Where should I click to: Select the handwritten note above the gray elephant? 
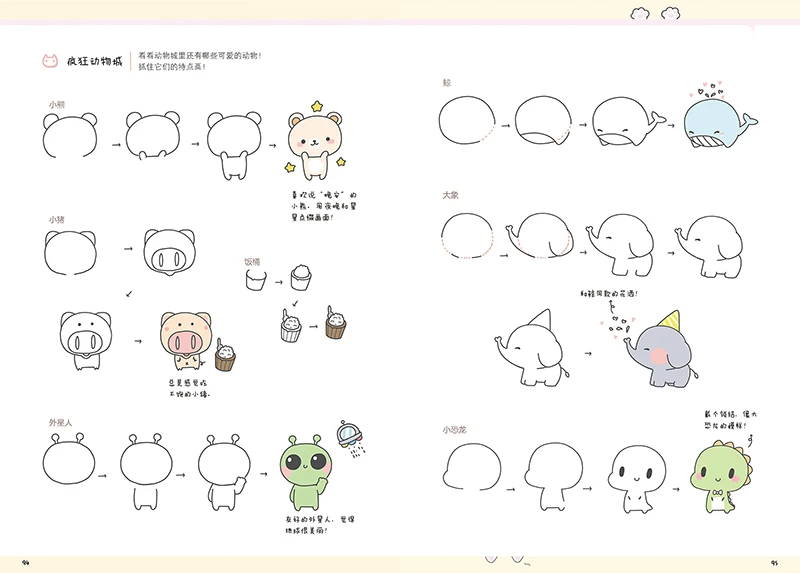pyautogui.click(x=609, y=294)
